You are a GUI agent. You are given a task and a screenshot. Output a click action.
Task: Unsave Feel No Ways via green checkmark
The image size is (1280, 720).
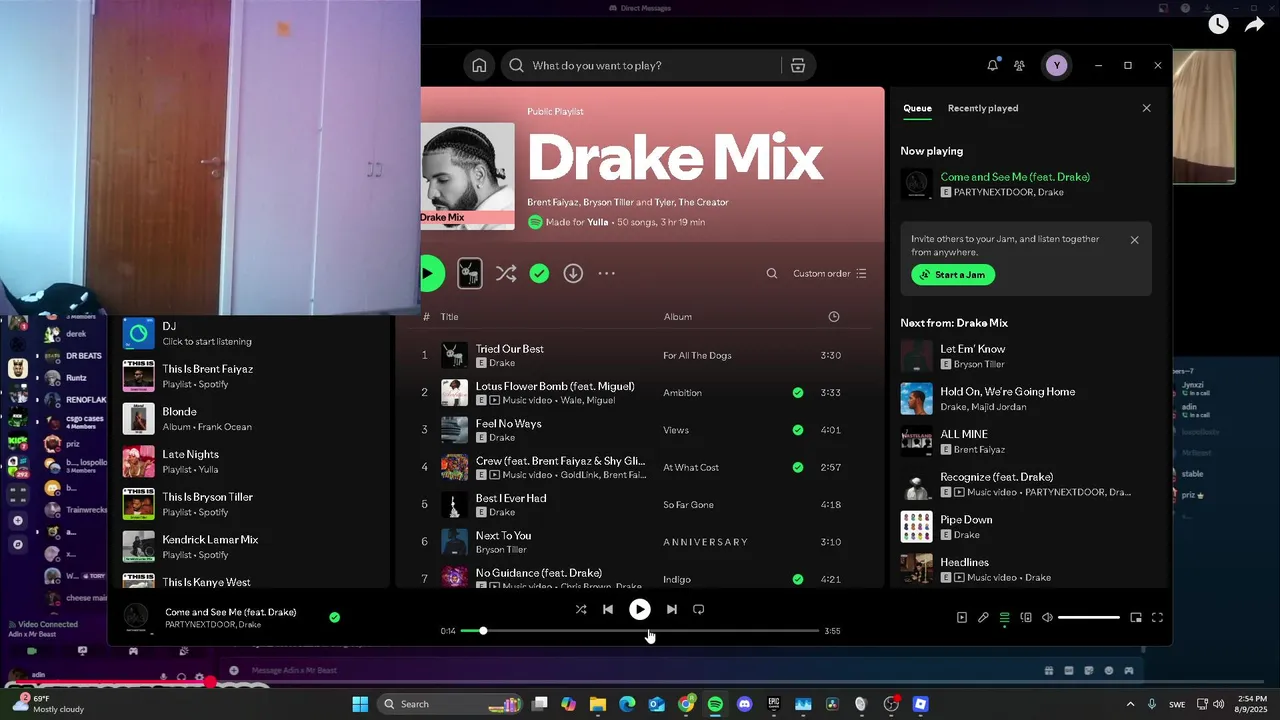[797, 430]
